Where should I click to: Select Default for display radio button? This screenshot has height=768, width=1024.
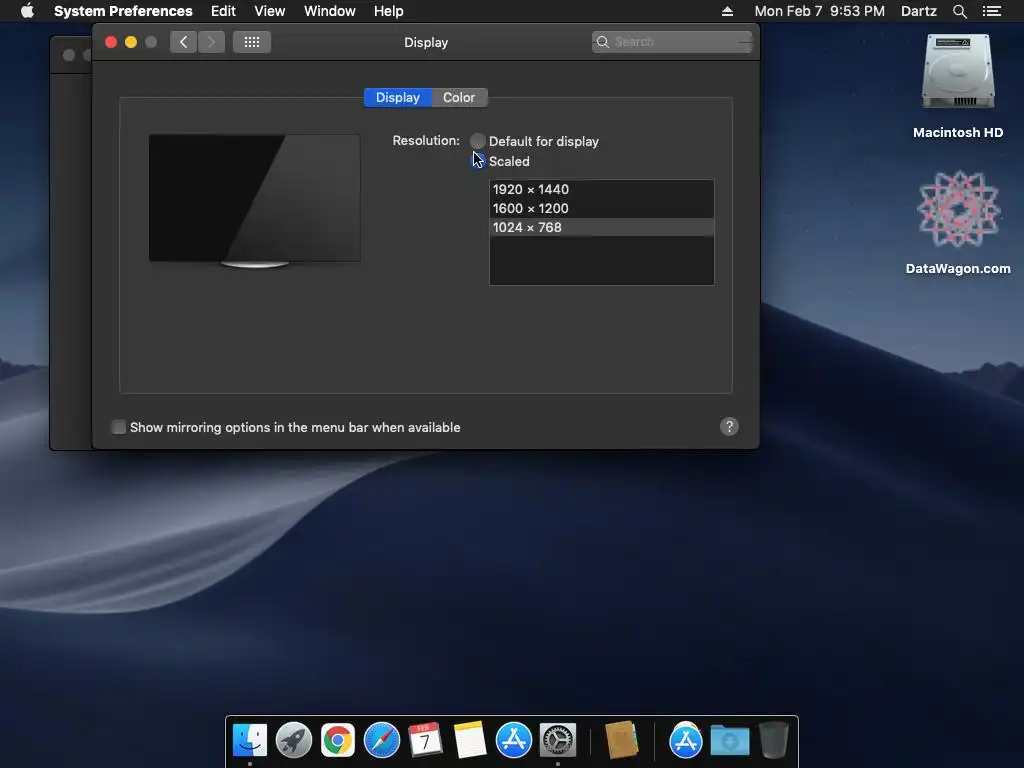pos(477,141)
